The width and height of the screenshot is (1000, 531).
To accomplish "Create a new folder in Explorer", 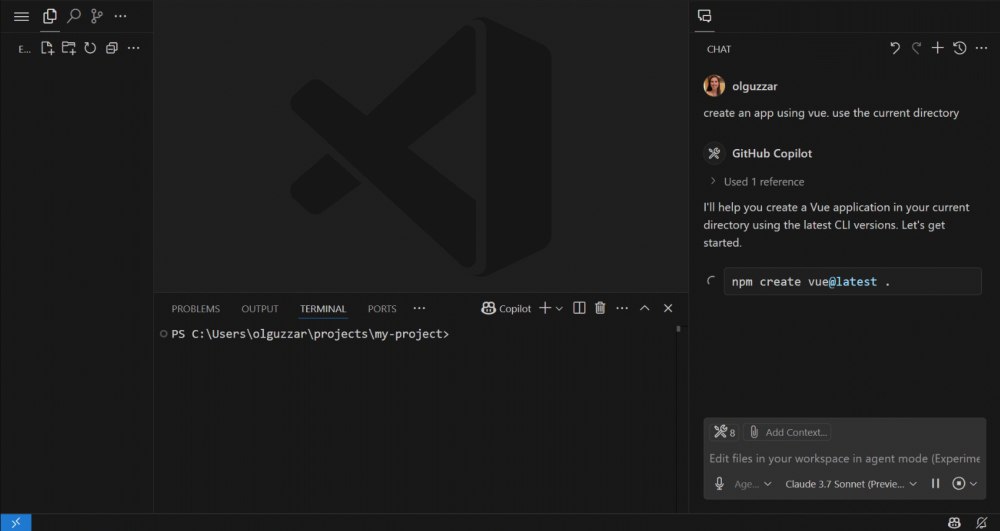I will point(69,48).
